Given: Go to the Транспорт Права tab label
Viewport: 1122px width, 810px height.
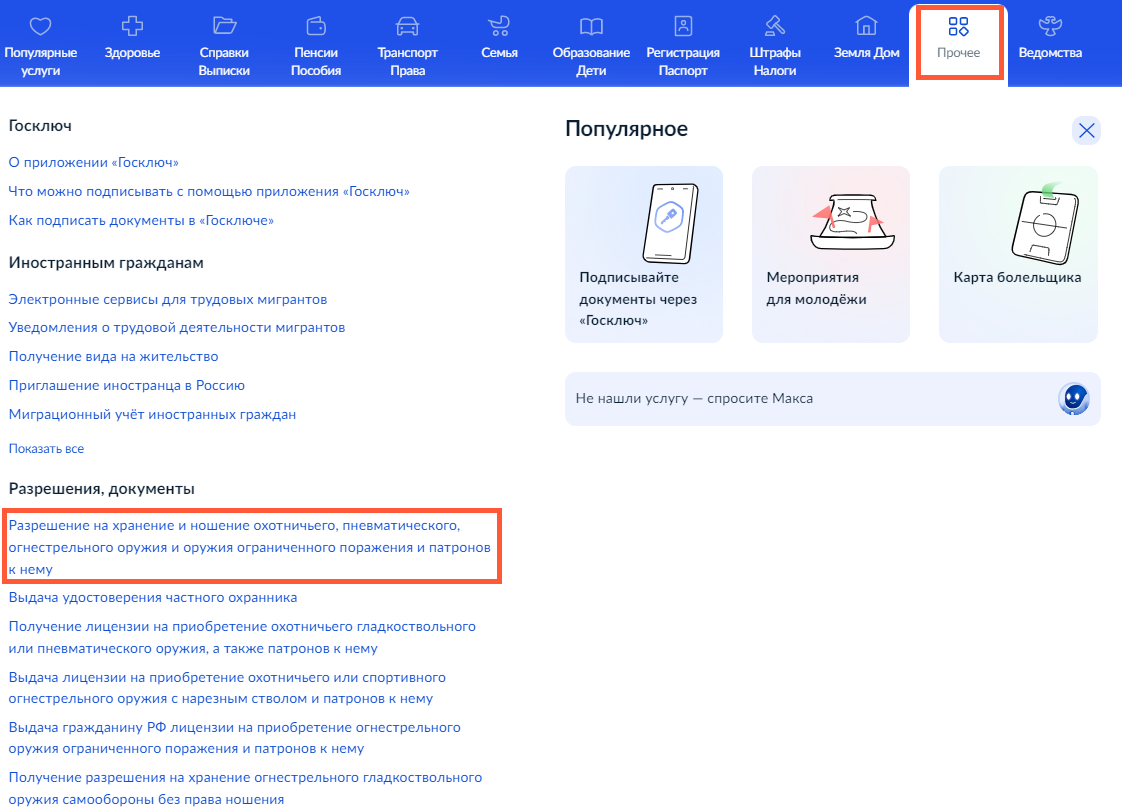Looking at the screenshot, I should [x=407, y=62].
